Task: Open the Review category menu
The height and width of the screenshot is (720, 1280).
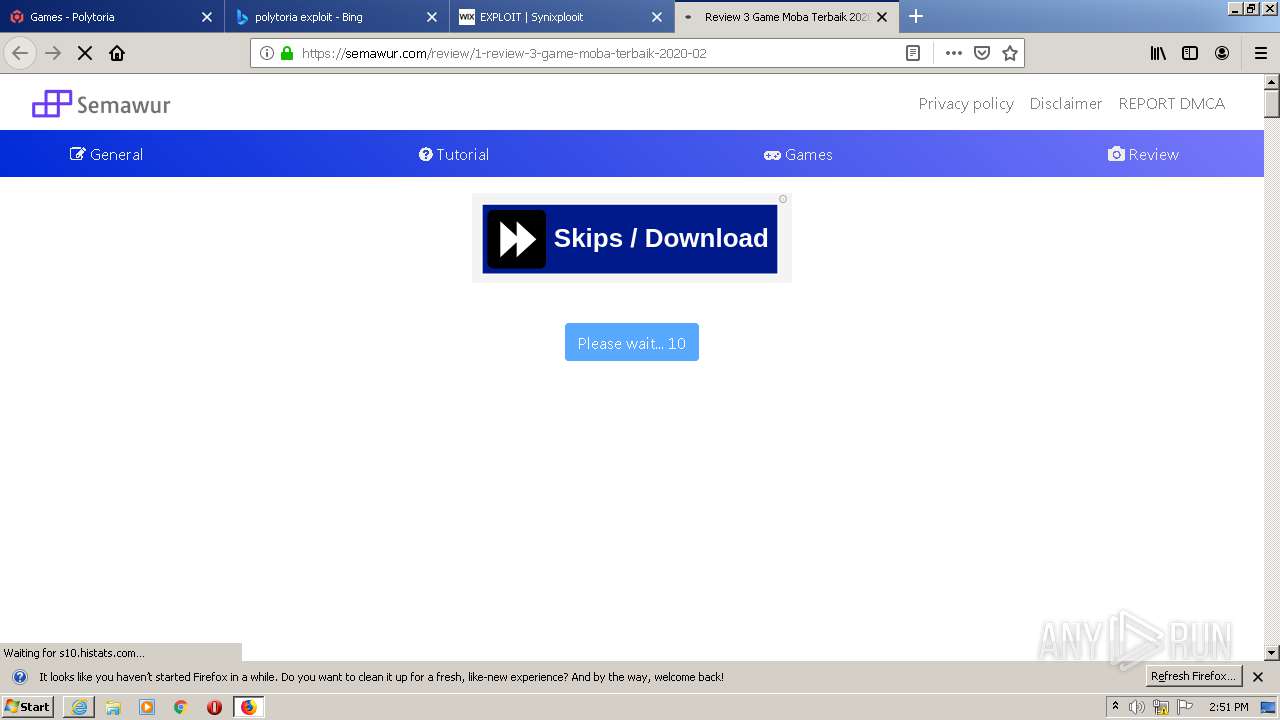Action: 1143,154
